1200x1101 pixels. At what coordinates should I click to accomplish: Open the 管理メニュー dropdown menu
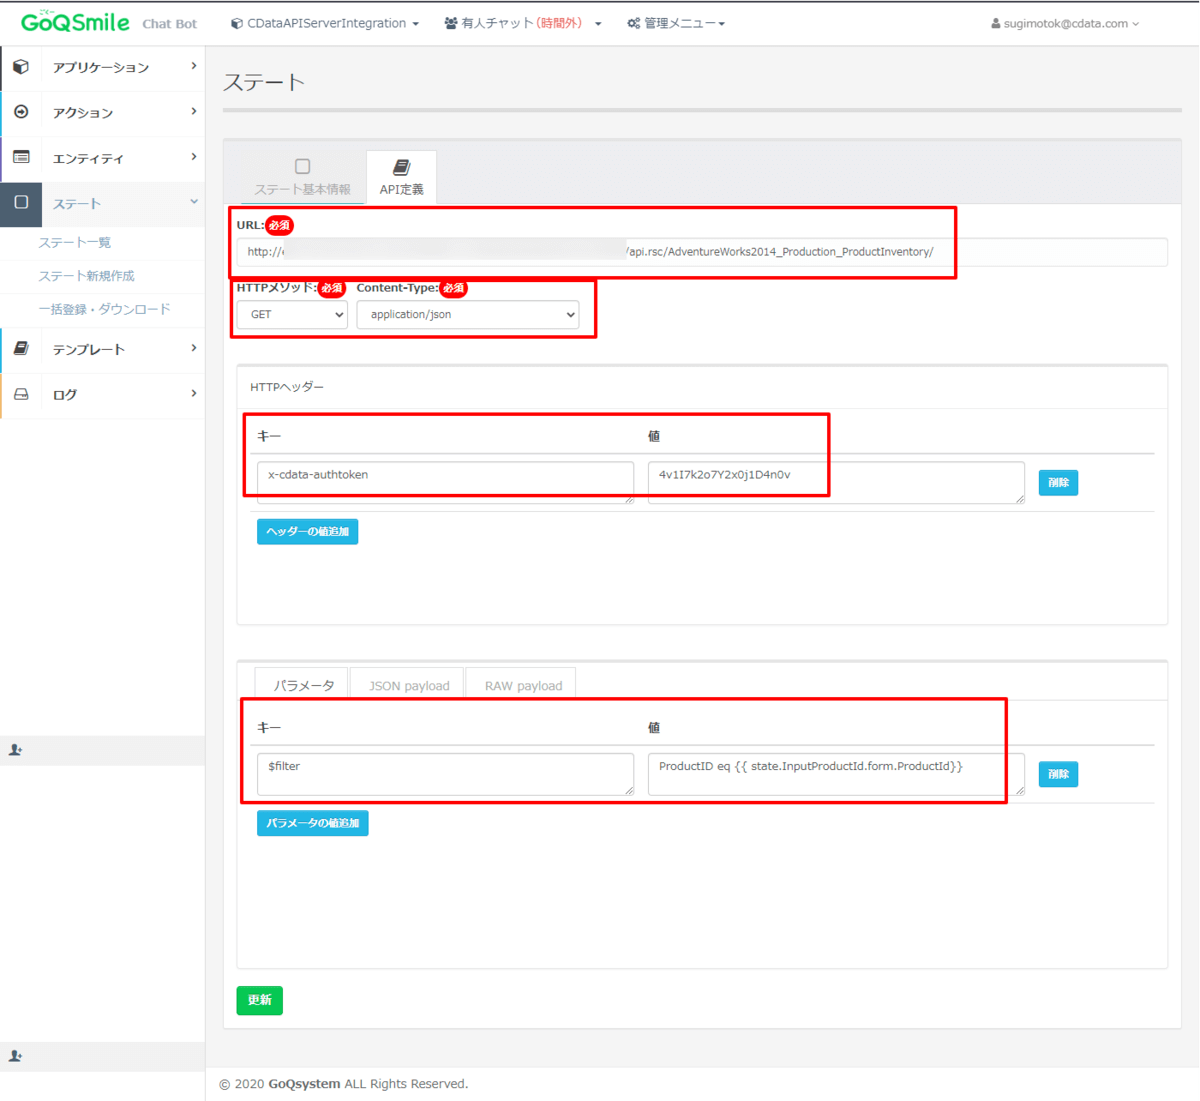coord(676,23)
